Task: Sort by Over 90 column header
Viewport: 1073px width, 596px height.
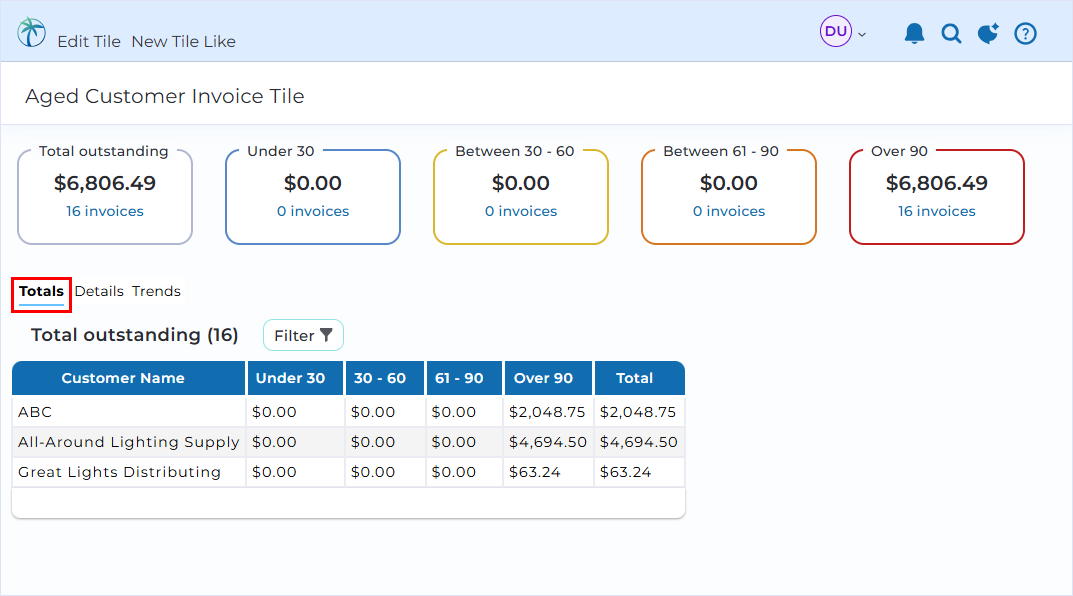Action: (548, 378)
